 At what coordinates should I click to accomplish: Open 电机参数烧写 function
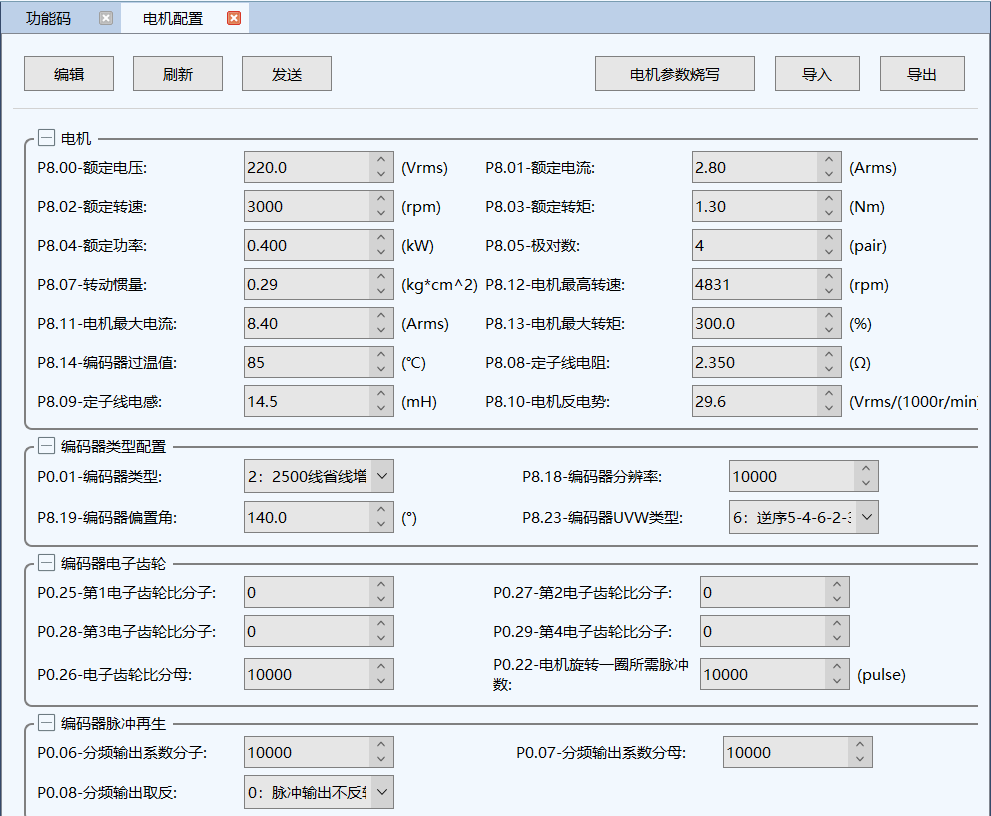(x=674, y=74)
